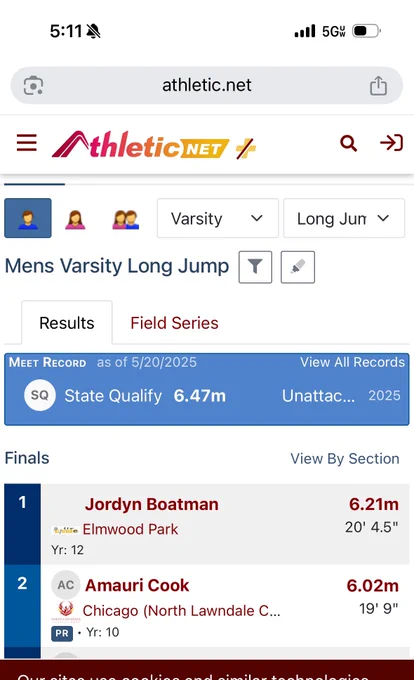
Task: Tap the View By Section link
Action: pos(345,458)
